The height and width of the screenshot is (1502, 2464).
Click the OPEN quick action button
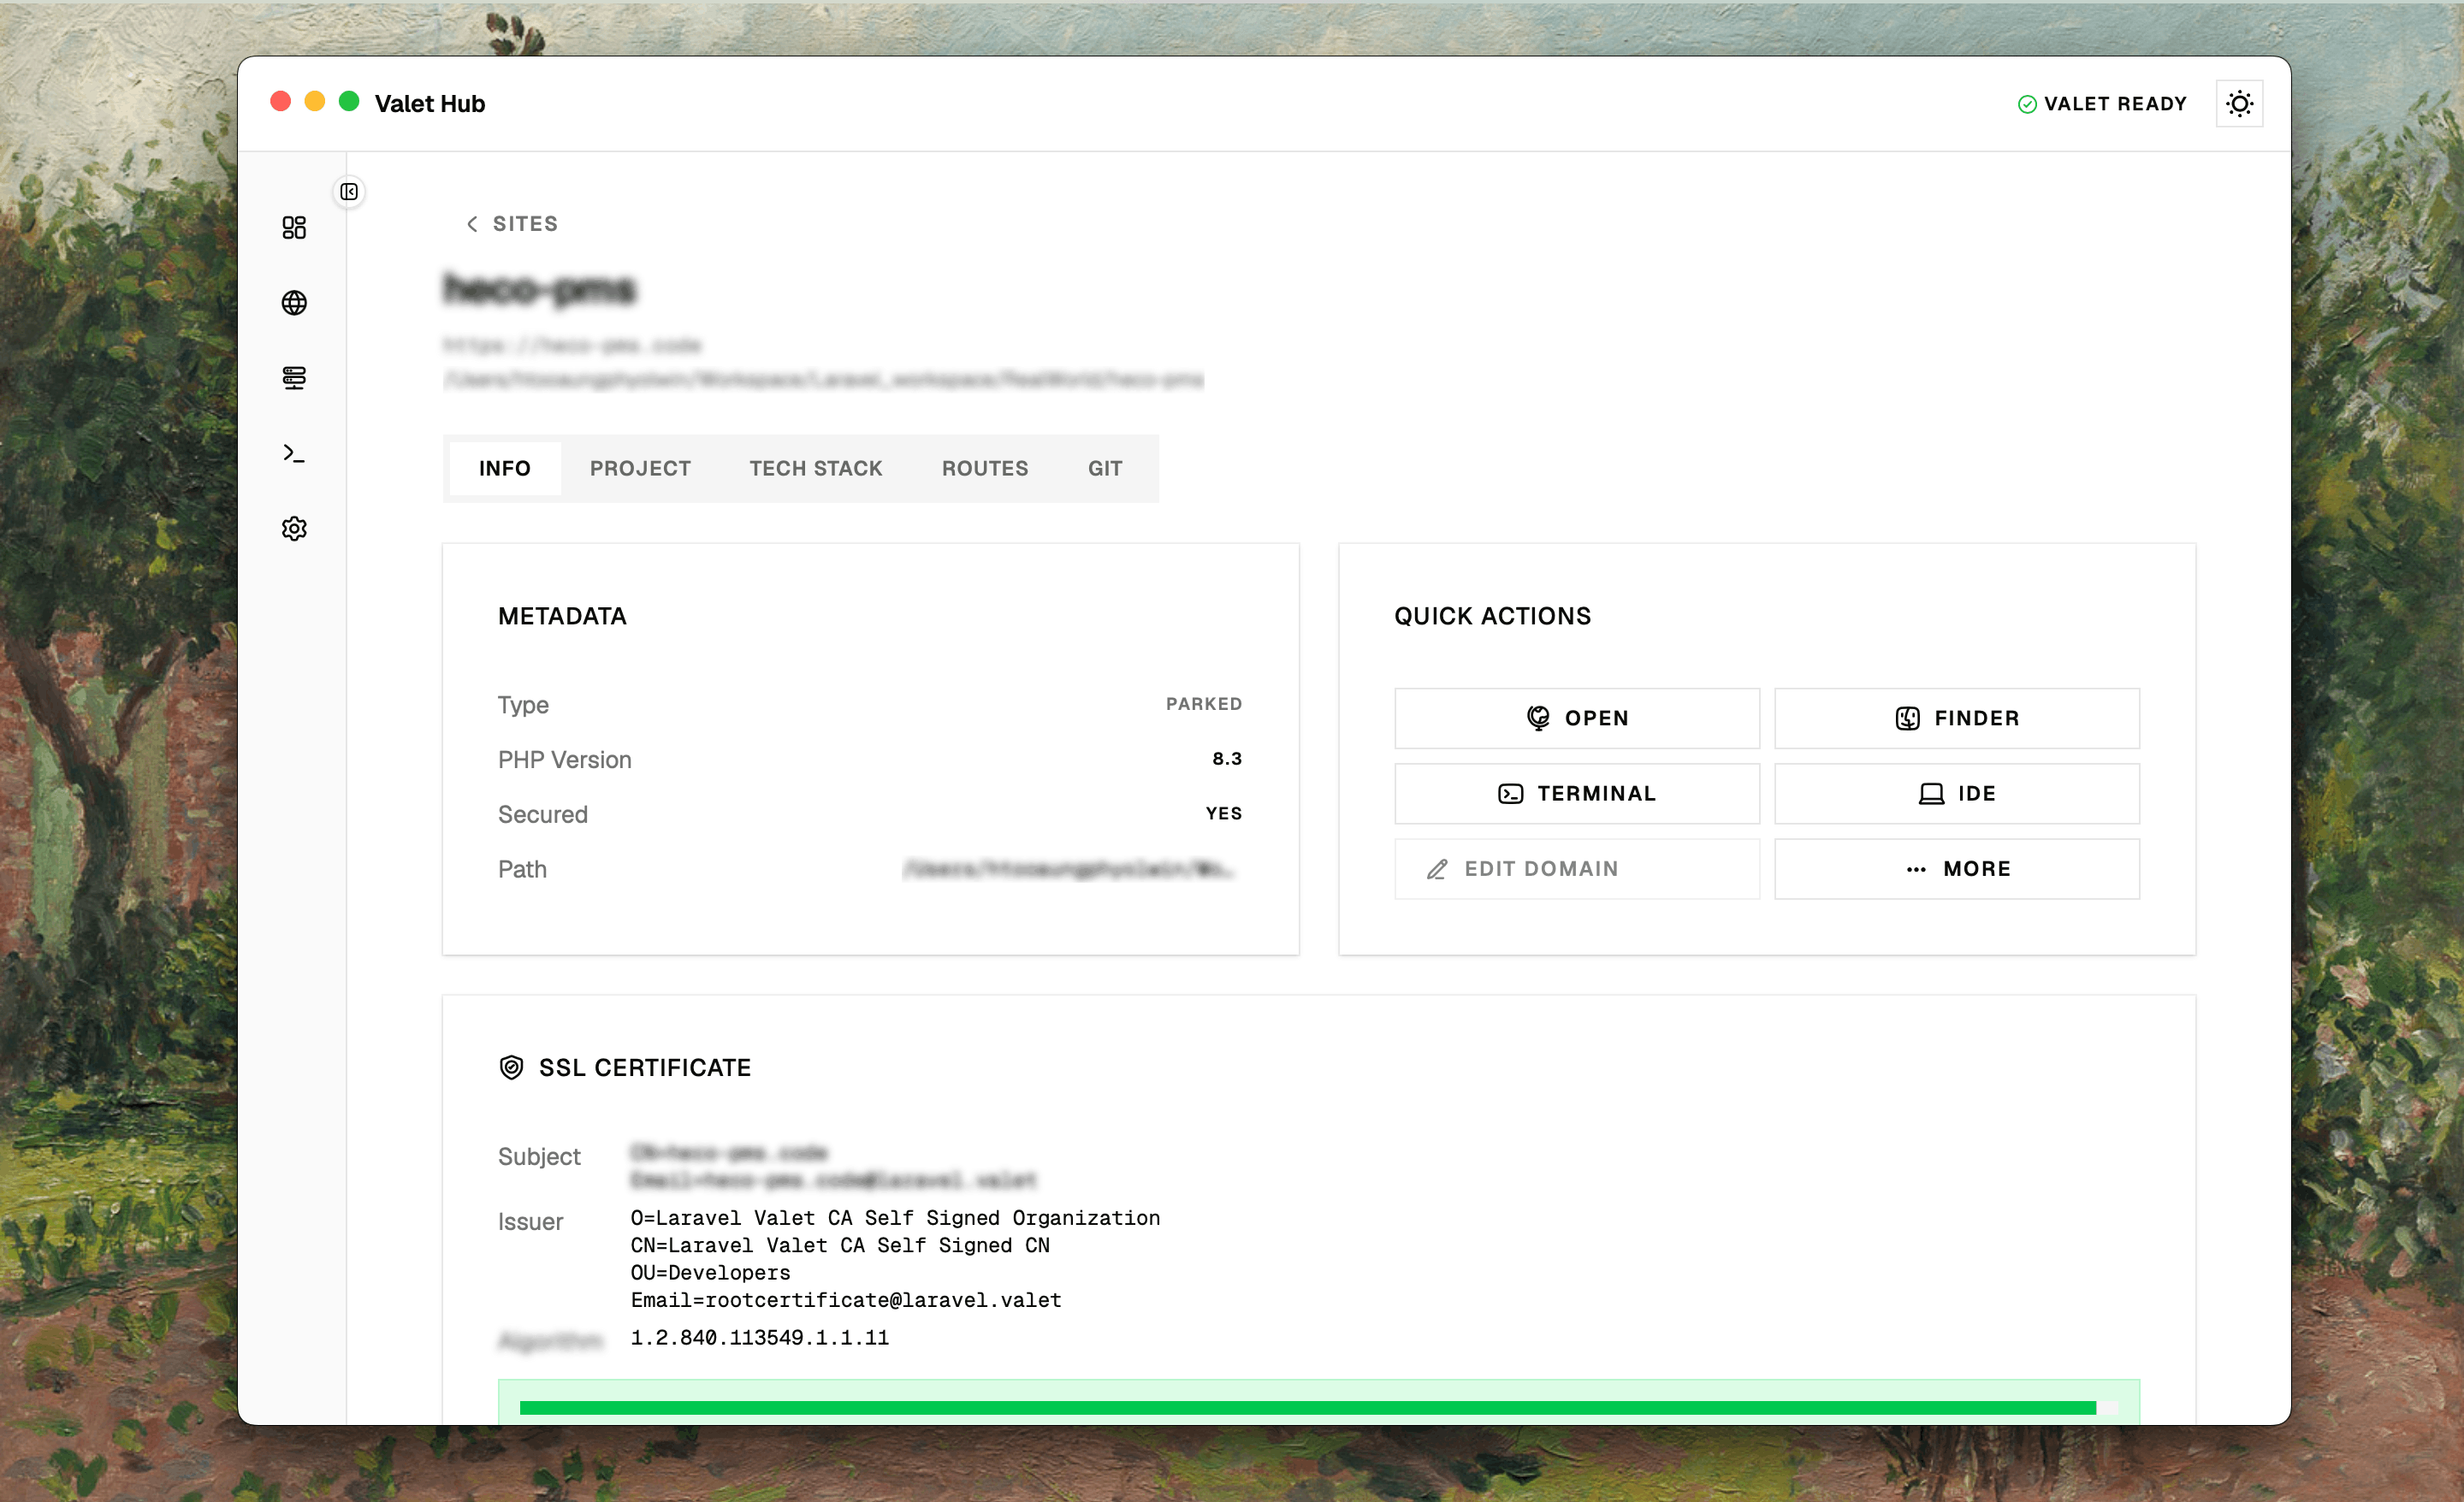[x=1577, y=718]
